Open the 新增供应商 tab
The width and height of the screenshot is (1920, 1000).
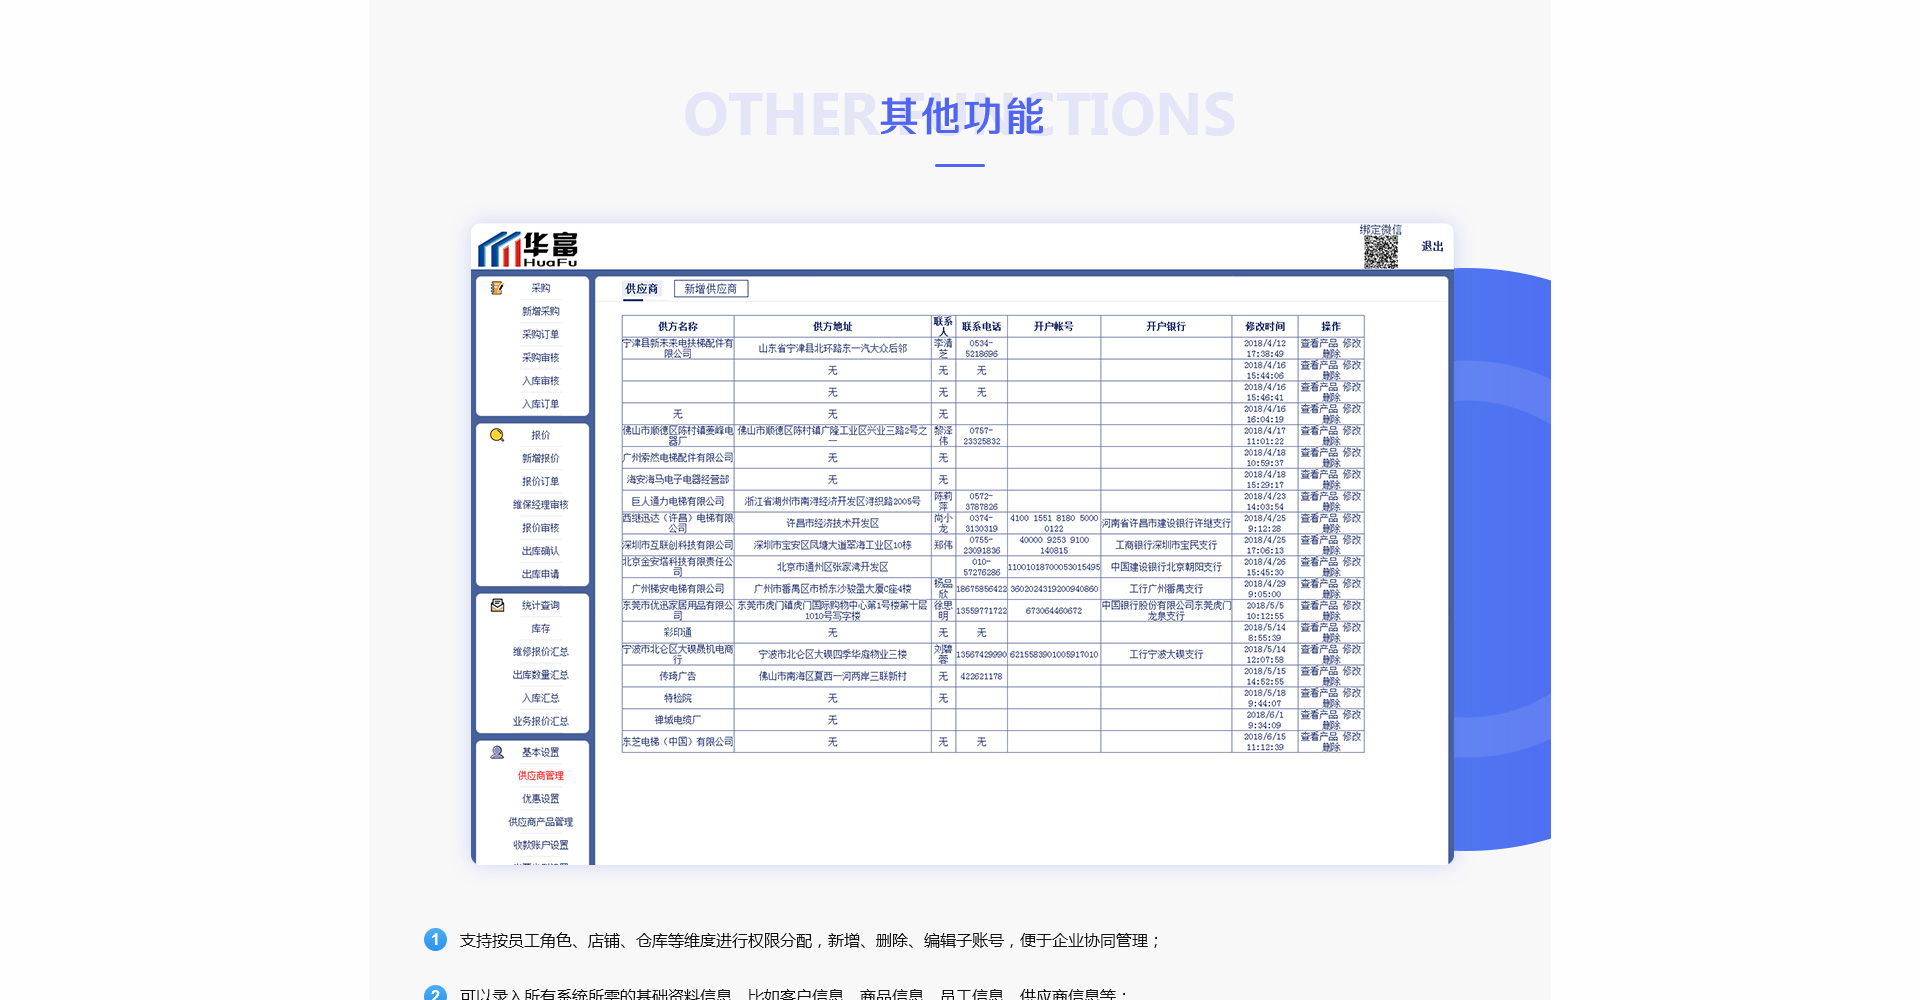click(710, 289)
